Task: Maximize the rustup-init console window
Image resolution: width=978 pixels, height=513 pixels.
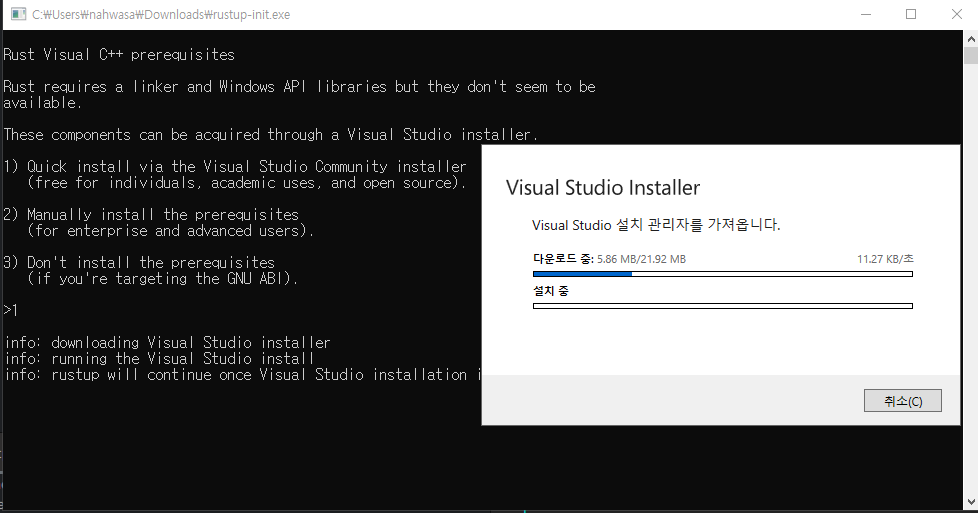Action: click(x=911, y=14)
